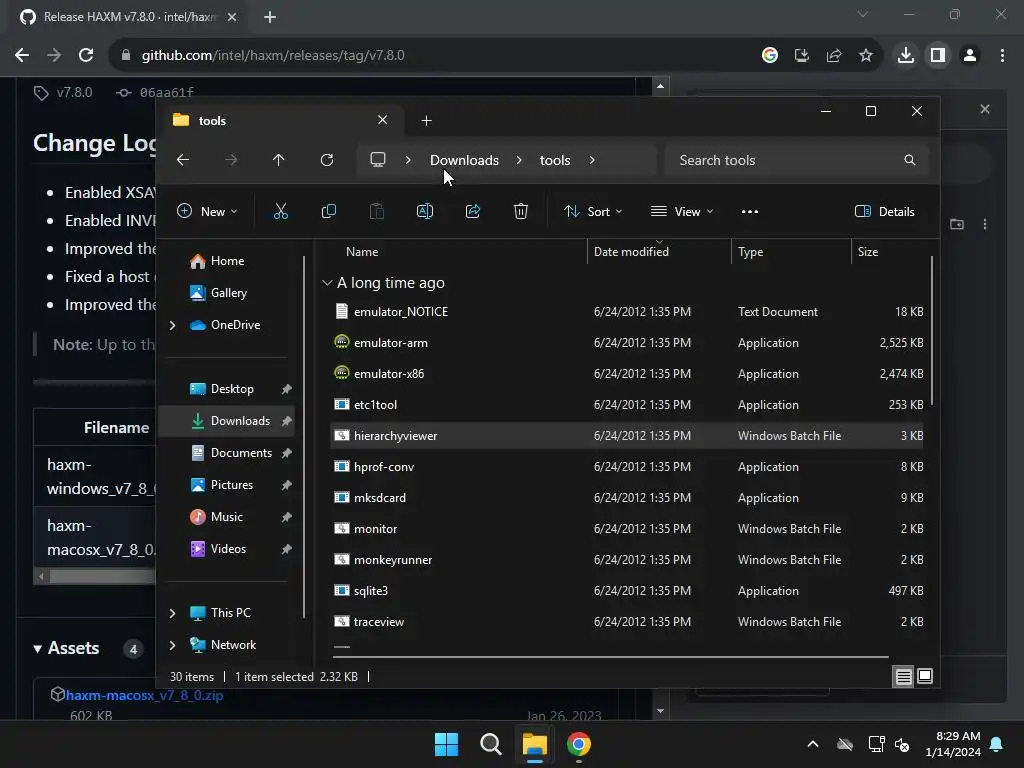Viewport: 1024px width, 768px height.
Task: Click Chrome icon on the taskbar
Action: [579, 744]
